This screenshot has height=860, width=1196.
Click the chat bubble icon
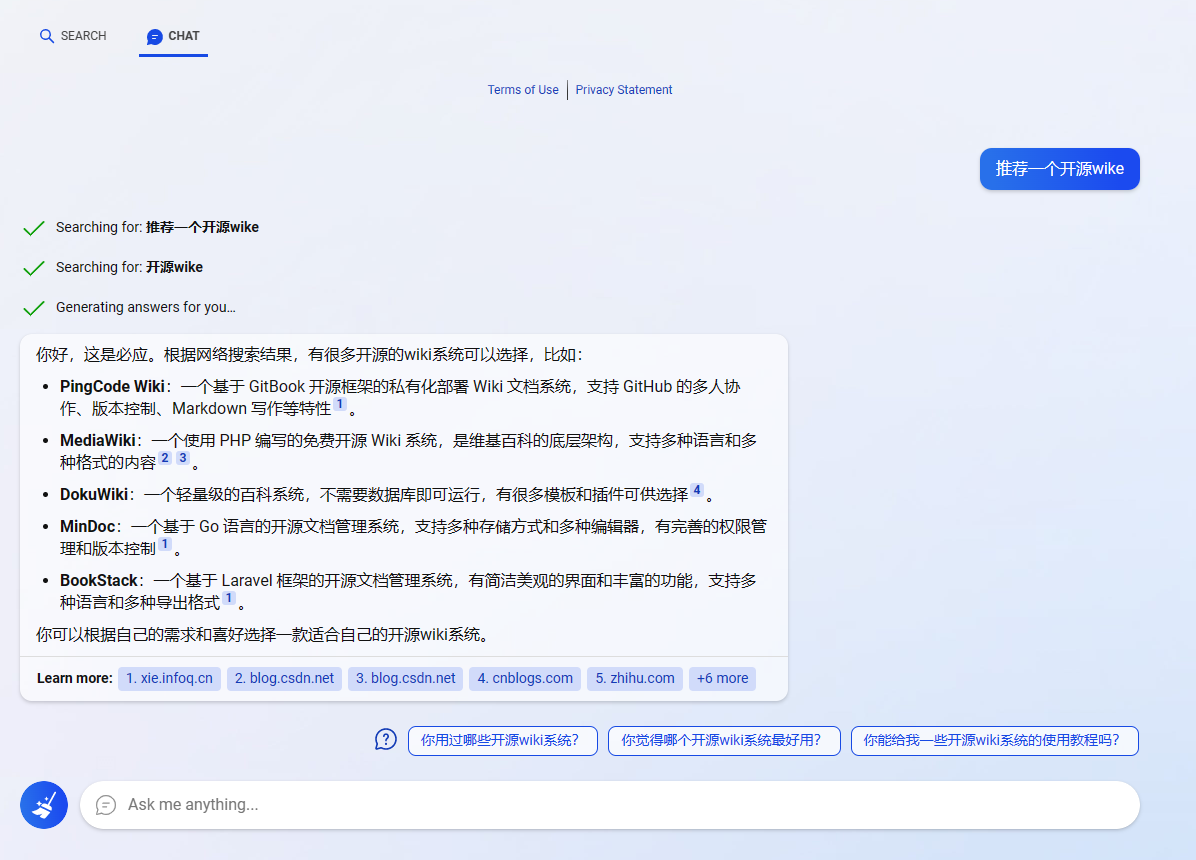click(x=154, y=36)
